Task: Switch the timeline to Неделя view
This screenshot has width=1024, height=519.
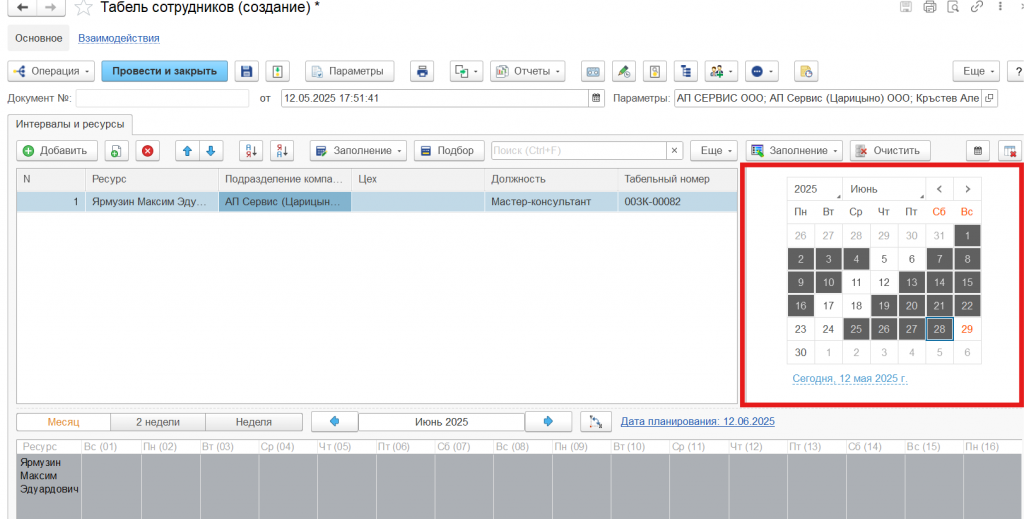Action: 254,422
